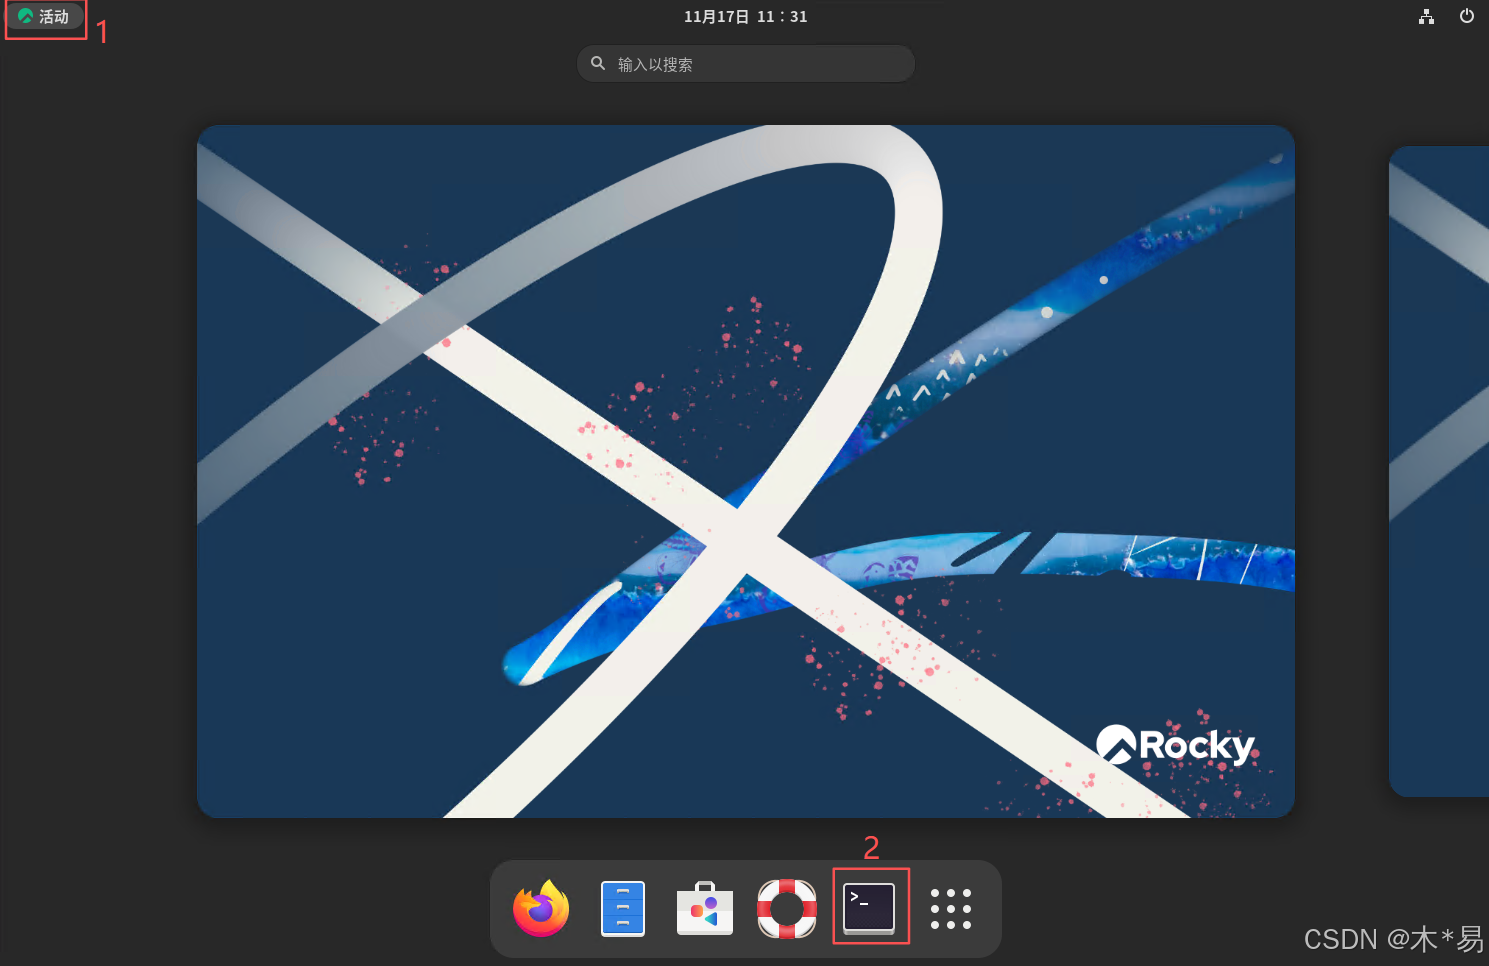Open the Help lifebuoy icon
Viewport: 1489px width, 966px height.
coord(787,908)
